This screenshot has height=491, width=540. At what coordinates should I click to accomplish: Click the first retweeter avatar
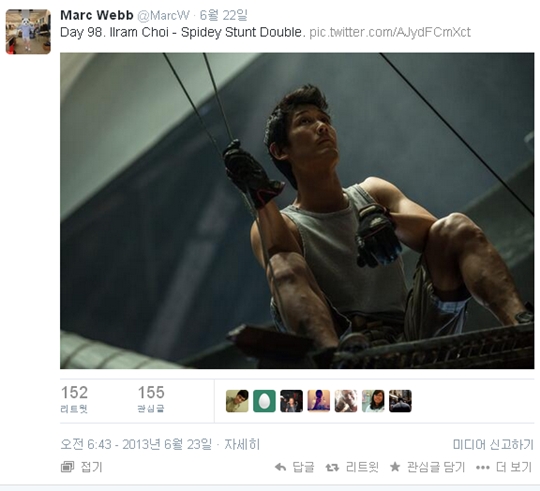coord(237,401)
